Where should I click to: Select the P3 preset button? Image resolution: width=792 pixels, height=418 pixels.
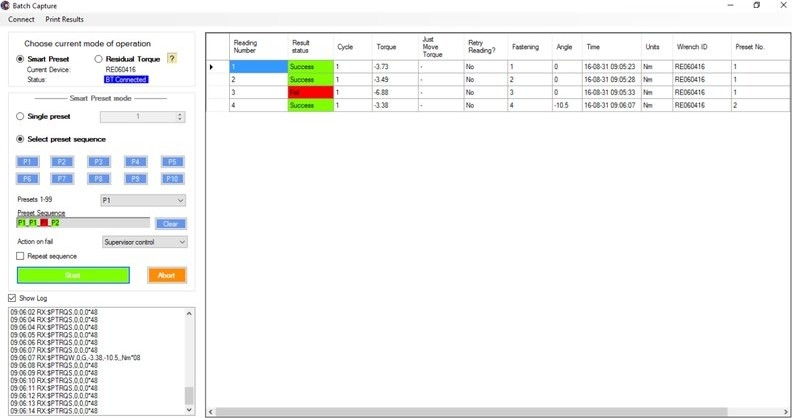(x=99, y=161)
